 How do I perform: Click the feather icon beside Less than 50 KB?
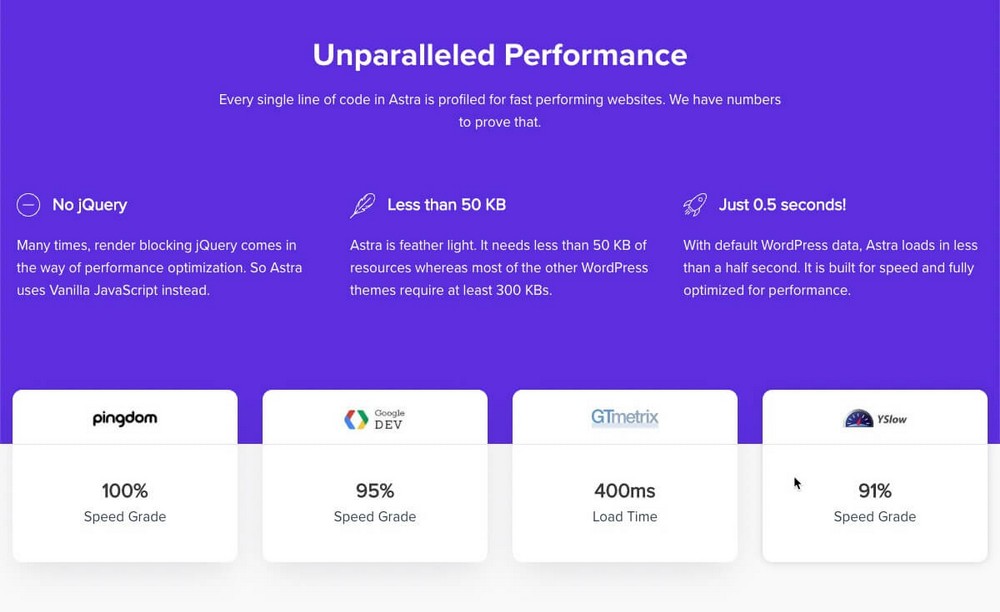point(362,205)
